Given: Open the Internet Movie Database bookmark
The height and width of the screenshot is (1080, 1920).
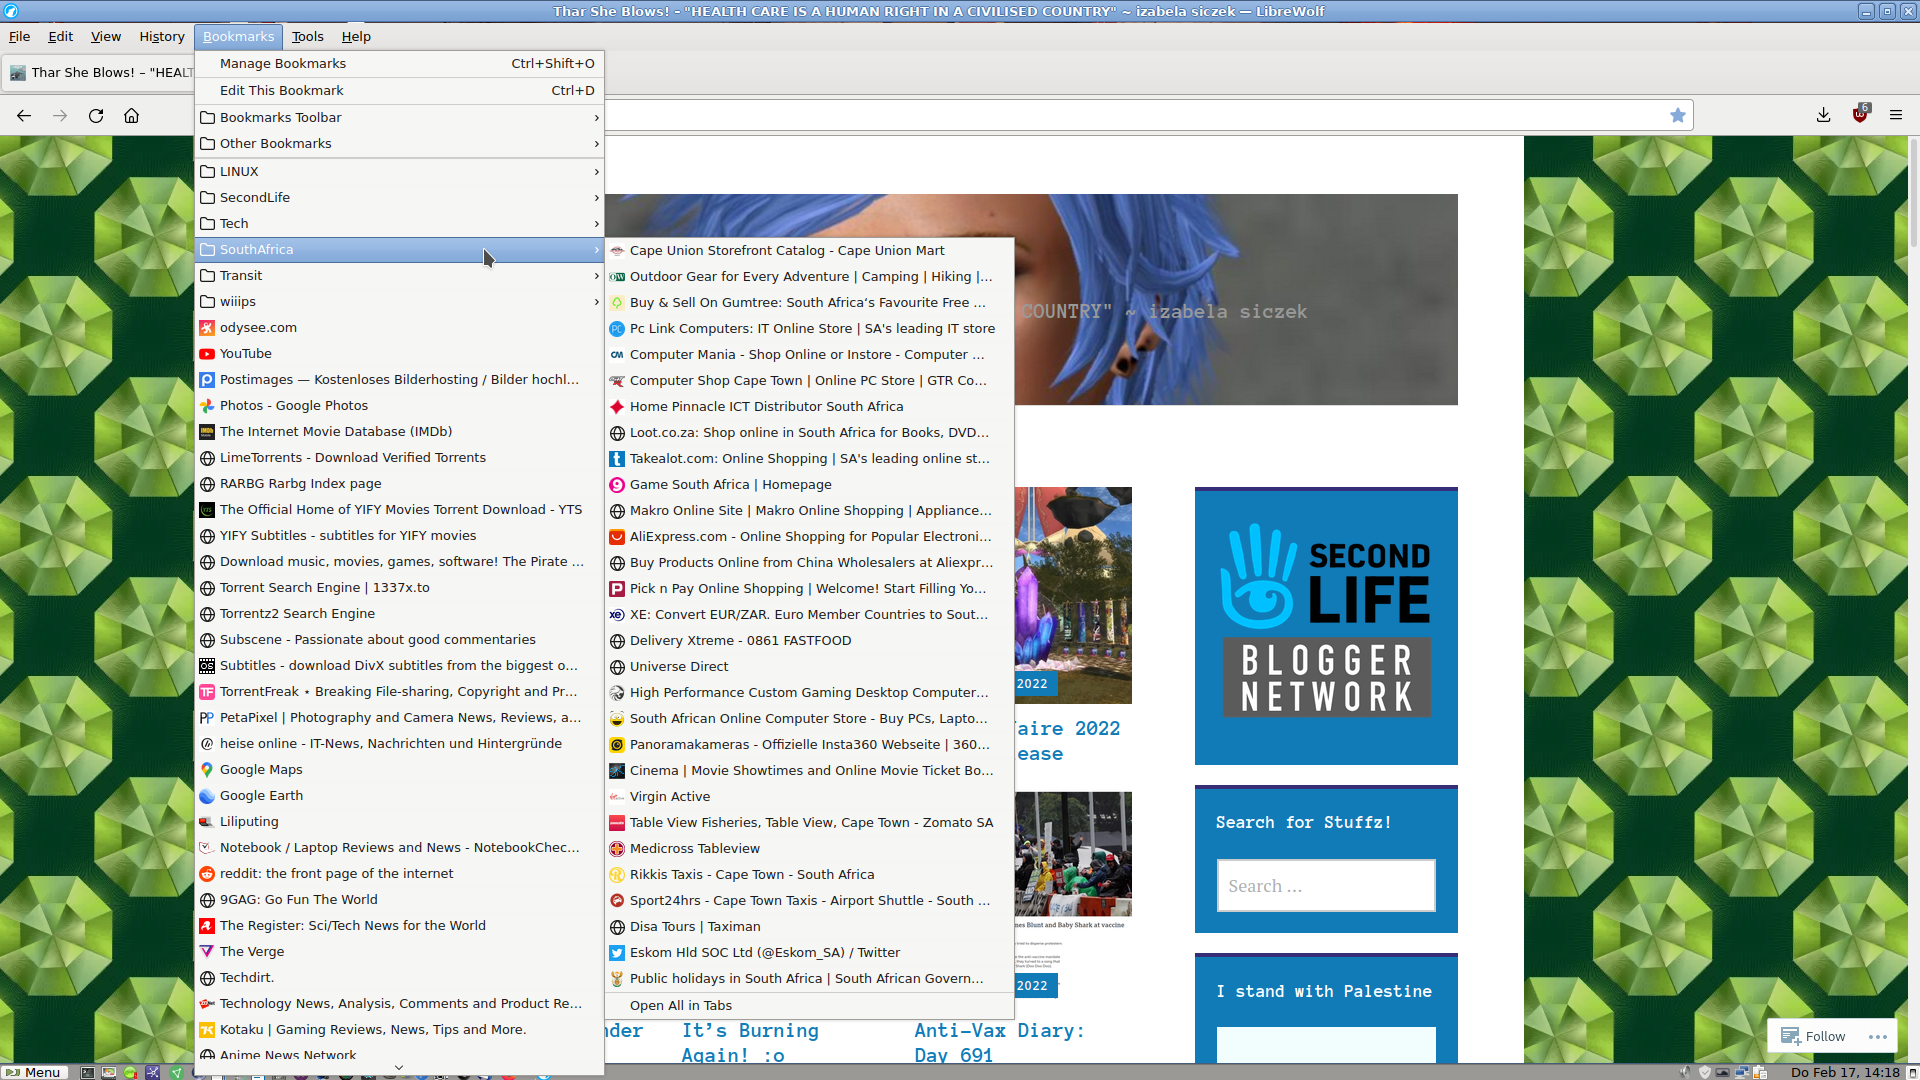Looking at the screenshot, I should 400,432.
